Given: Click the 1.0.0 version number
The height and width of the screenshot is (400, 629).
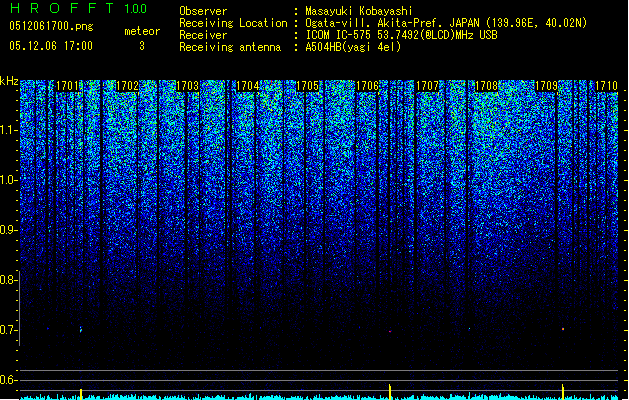Looking at the screenshot, I should (x=136, y=9).
